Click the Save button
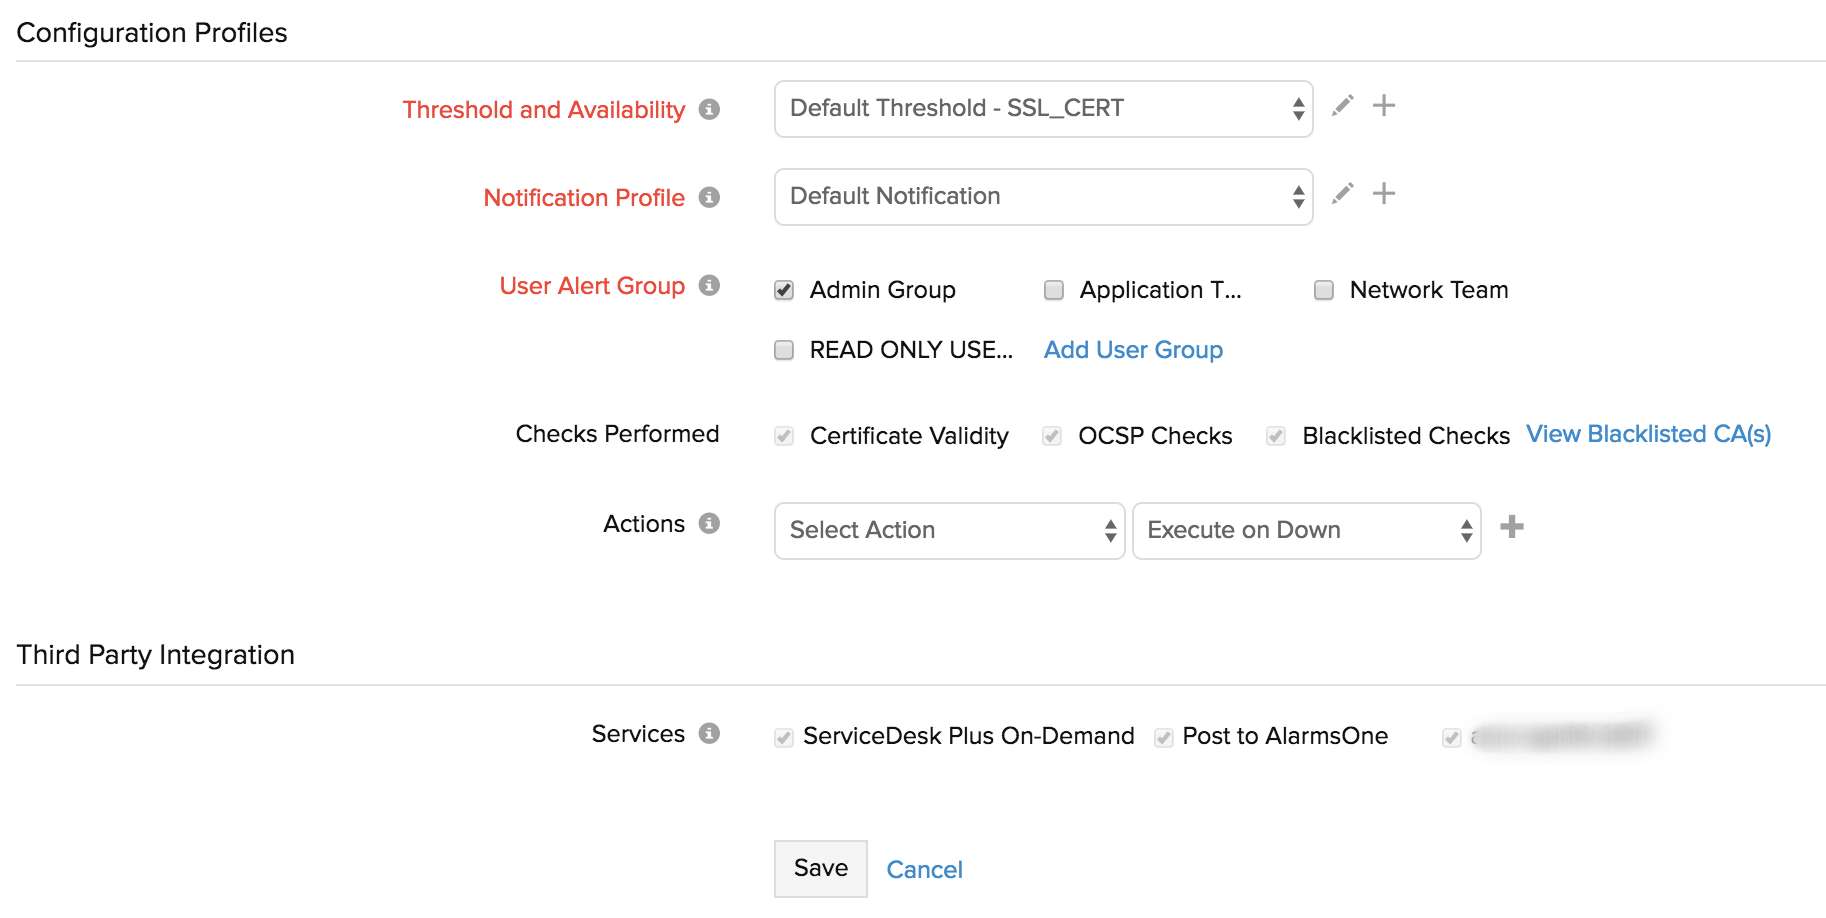The image size is (1826, 918). point(820,868)
